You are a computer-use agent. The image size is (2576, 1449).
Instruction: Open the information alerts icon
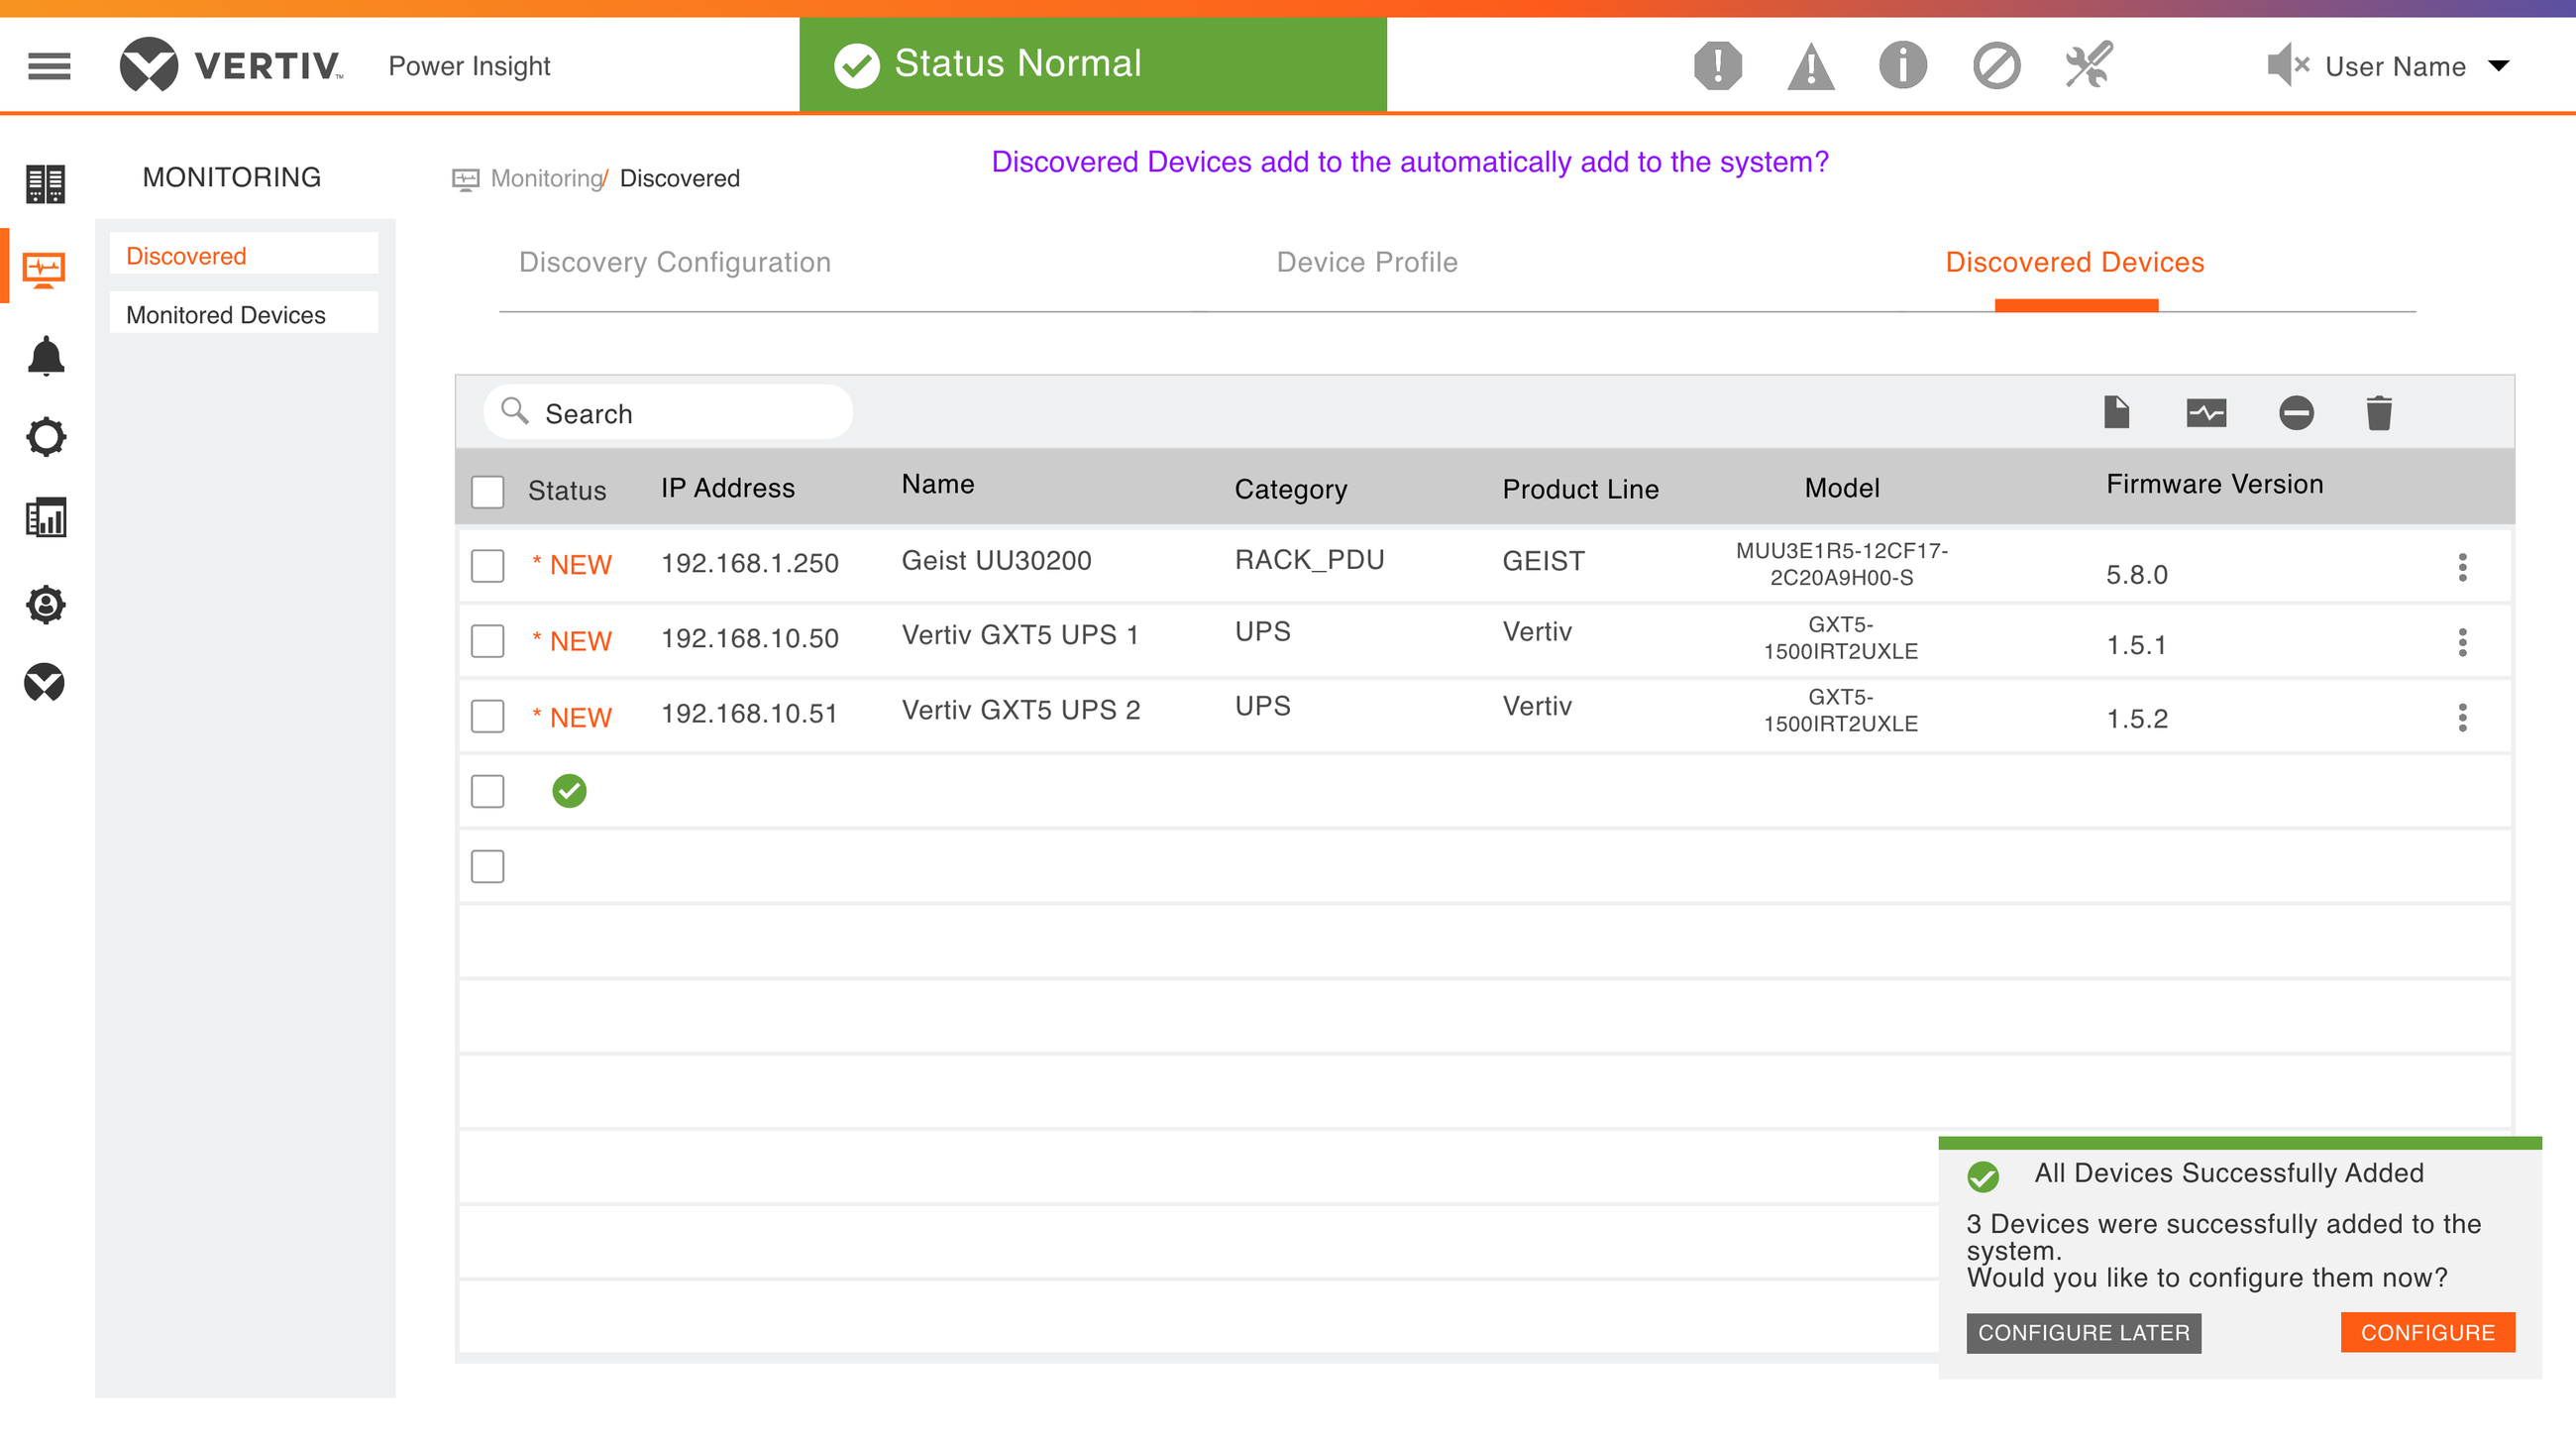coord(1902,66)
